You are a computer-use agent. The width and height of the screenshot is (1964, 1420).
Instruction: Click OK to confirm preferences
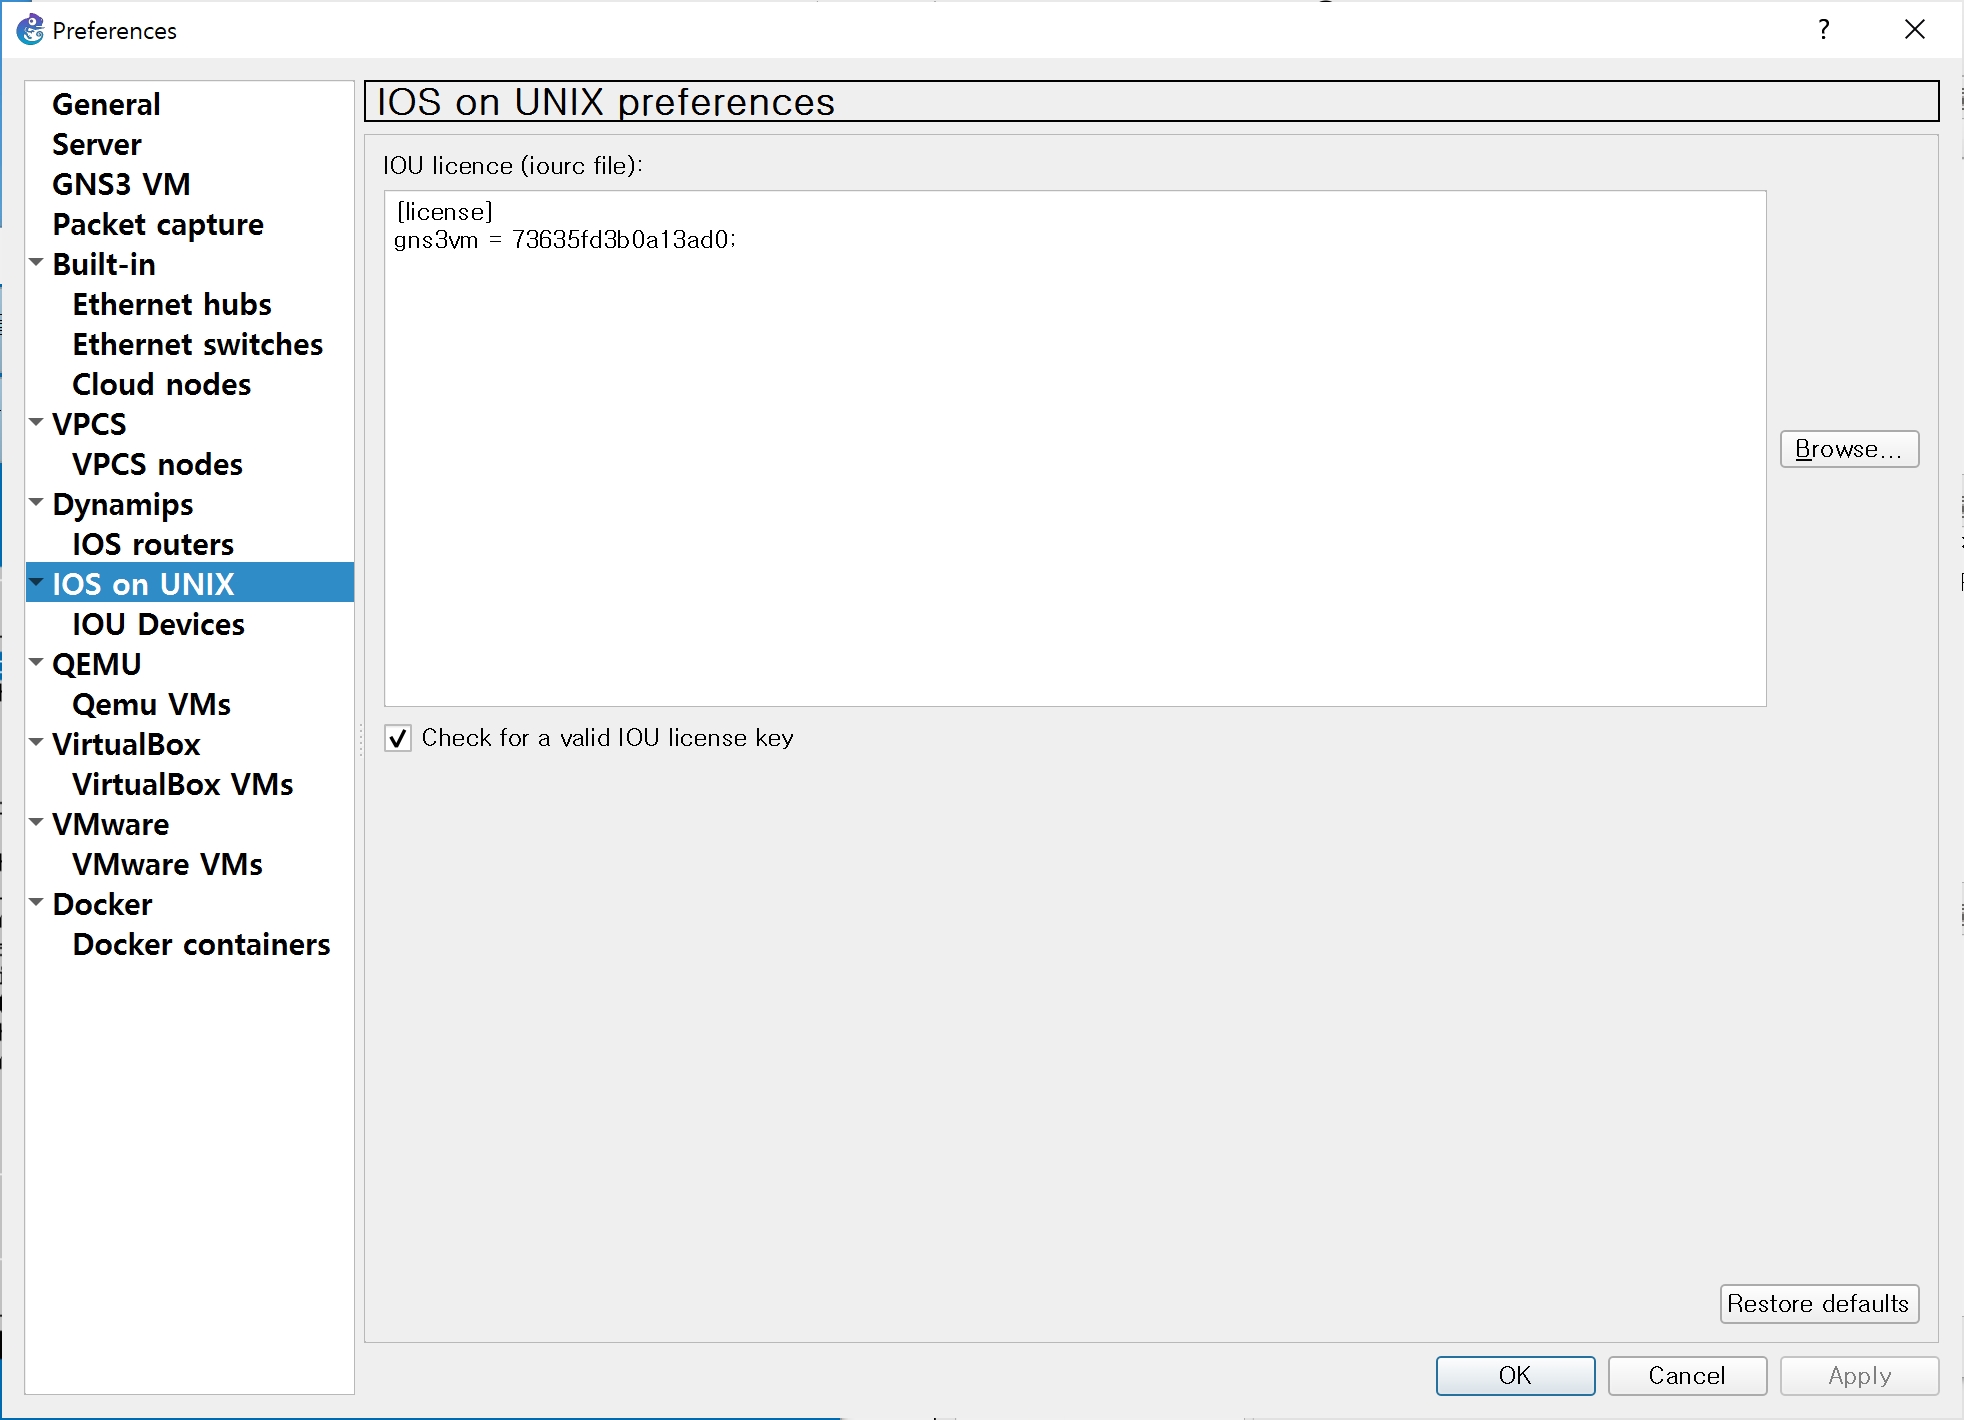click(1514, 1375)
